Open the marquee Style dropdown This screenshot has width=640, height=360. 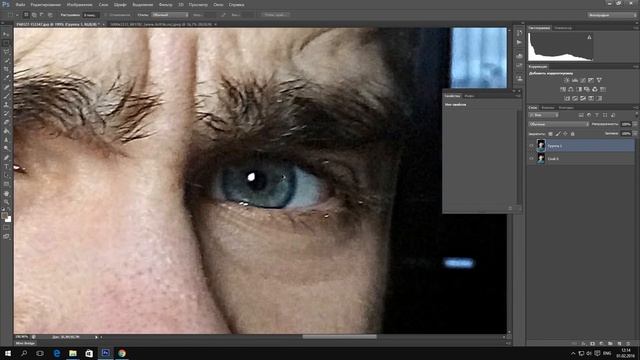pos(170,15)
